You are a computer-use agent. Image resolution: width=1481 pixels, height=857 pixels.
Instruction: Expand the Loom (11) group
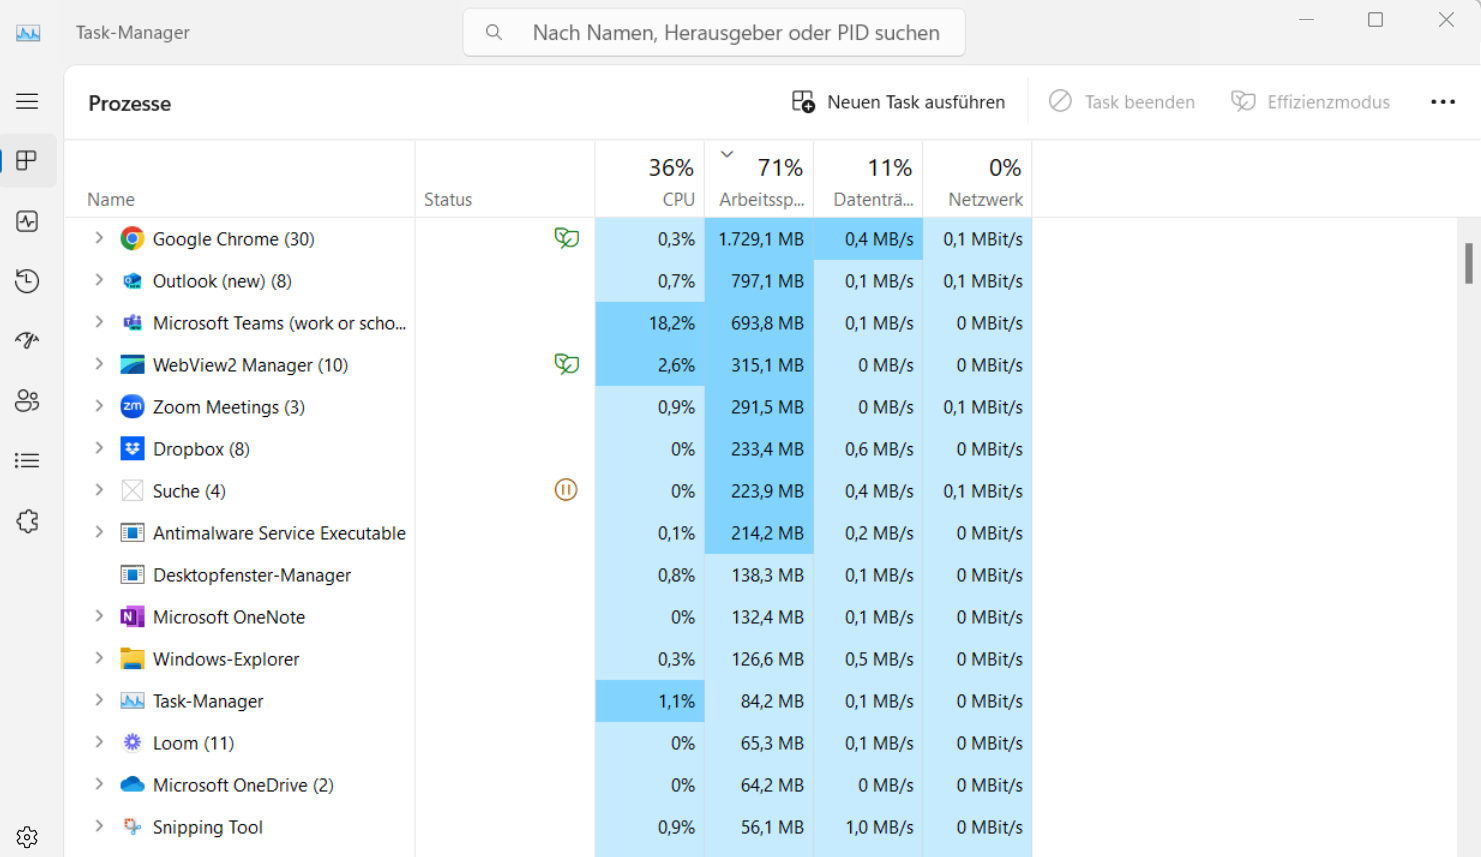click(x=99, y=742)
